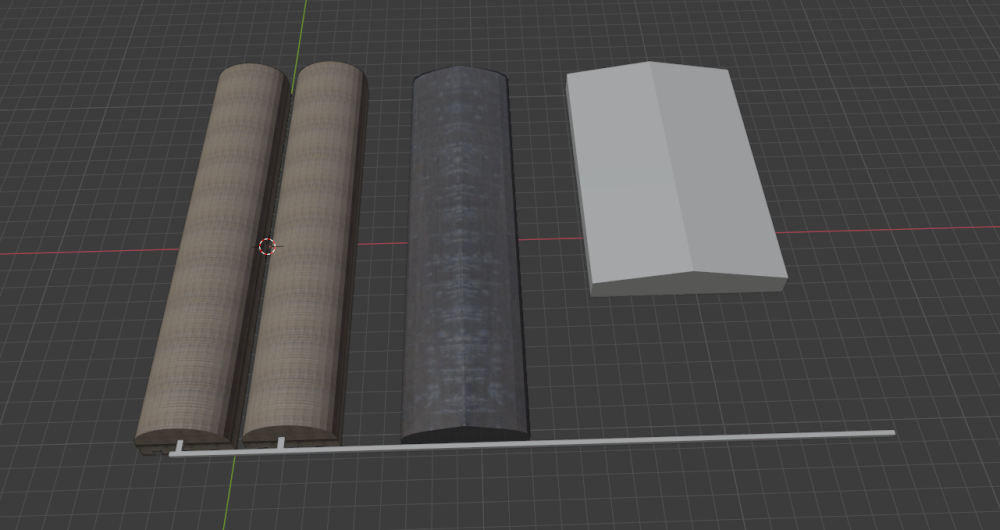Select the white gable-roofed building object
This screenshot has width=1000, height=530.
(x=670, y=180)
